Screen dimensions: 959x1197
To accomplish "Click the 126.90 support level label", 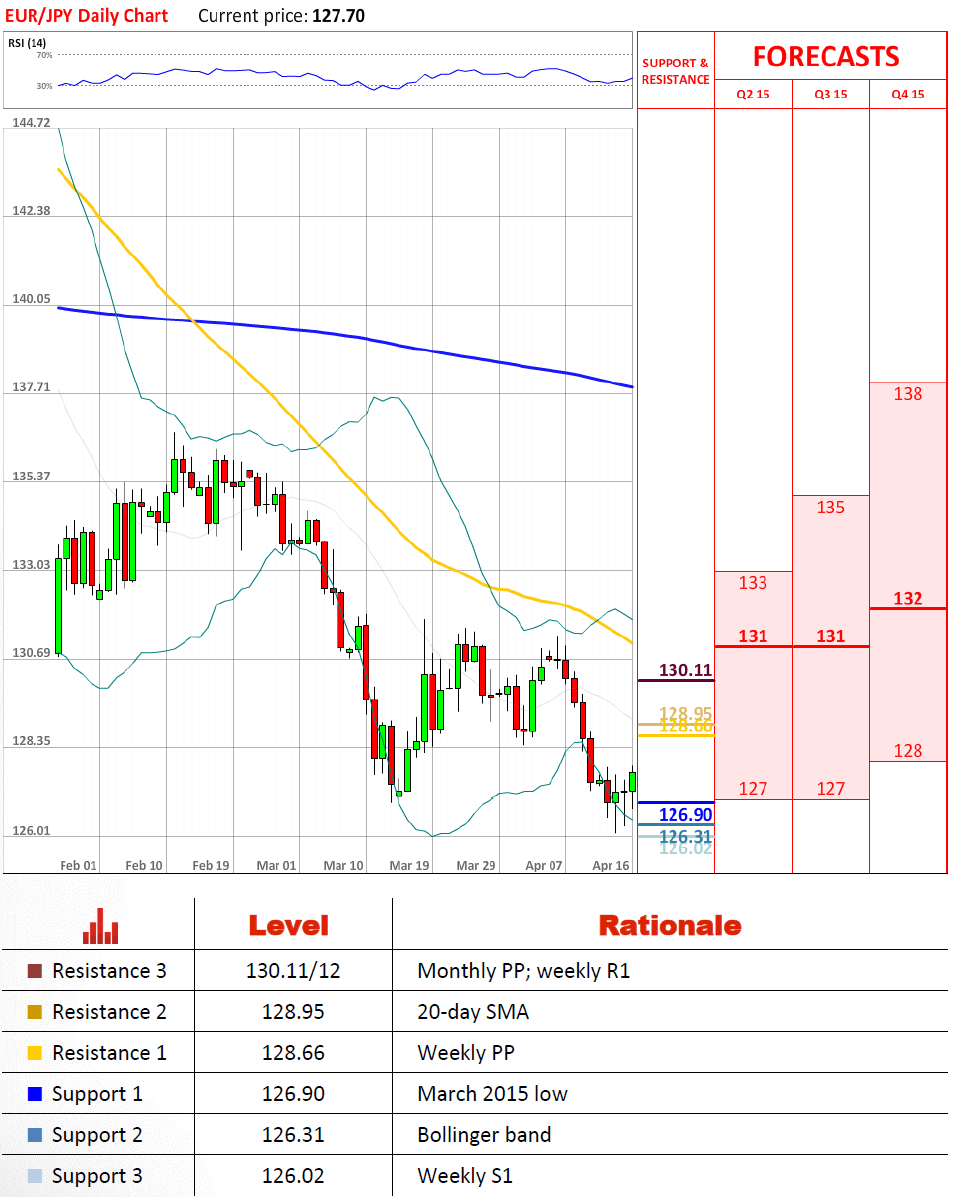I will [685, 815].
